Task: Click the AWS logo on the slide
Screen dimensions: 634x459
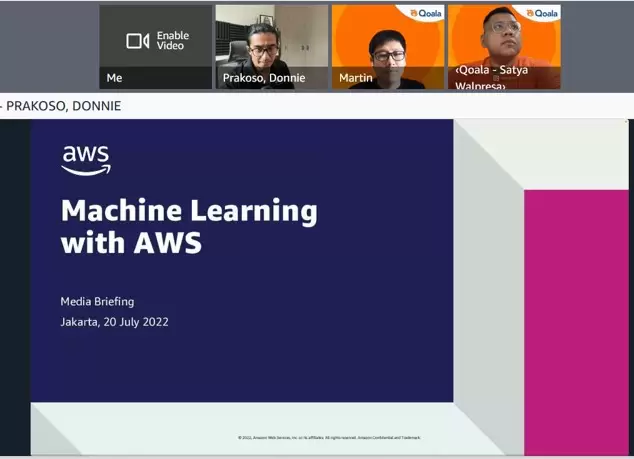Action: coord(86,160)
